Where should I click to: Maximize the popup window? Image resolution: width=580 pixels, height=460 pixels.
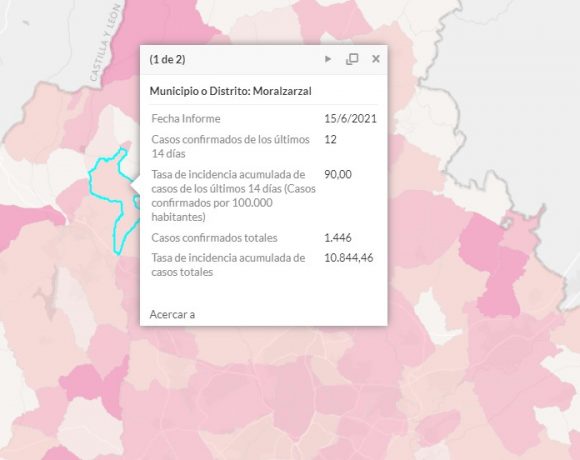(352, 59)
